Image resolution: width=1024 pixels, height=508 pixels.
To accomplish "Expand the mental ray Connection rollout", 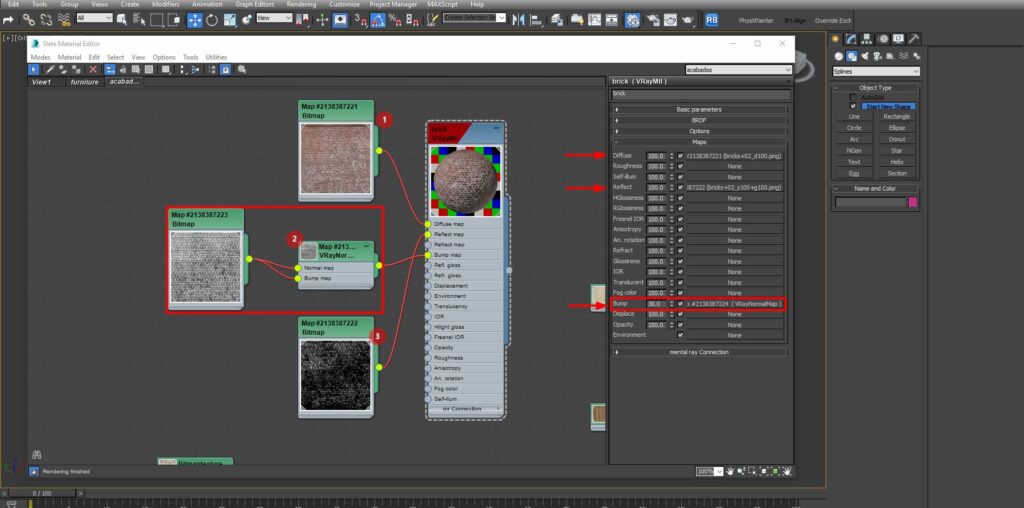I will pos(699,352).
